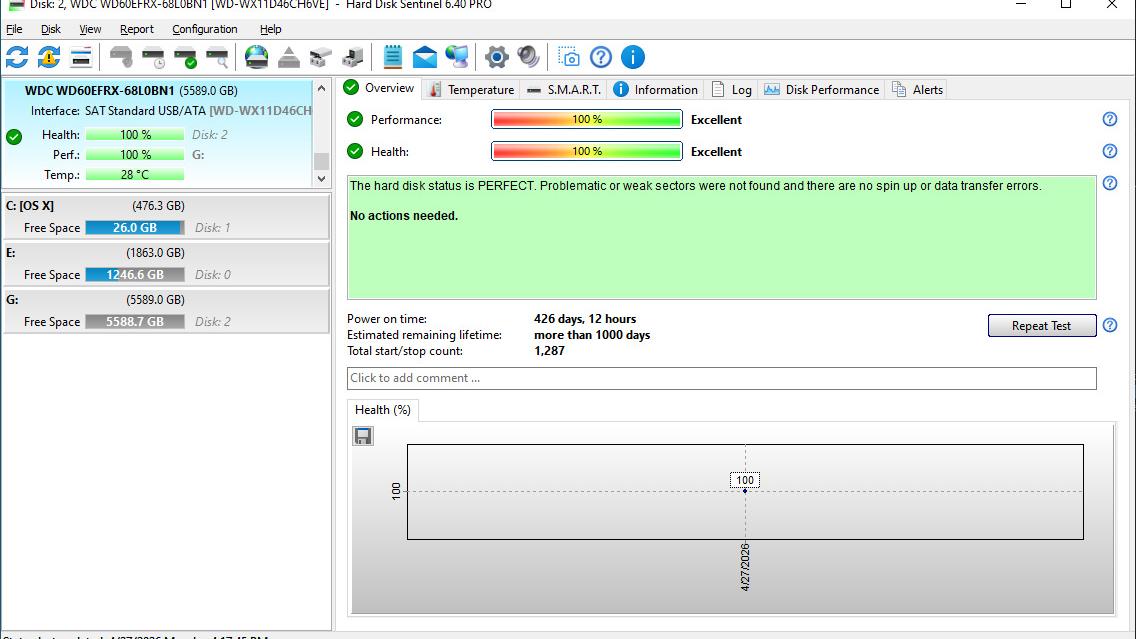Switch to the S.M.A.R.T. tab
This screenshot has height=639, width=1136.
pos(564,90)
